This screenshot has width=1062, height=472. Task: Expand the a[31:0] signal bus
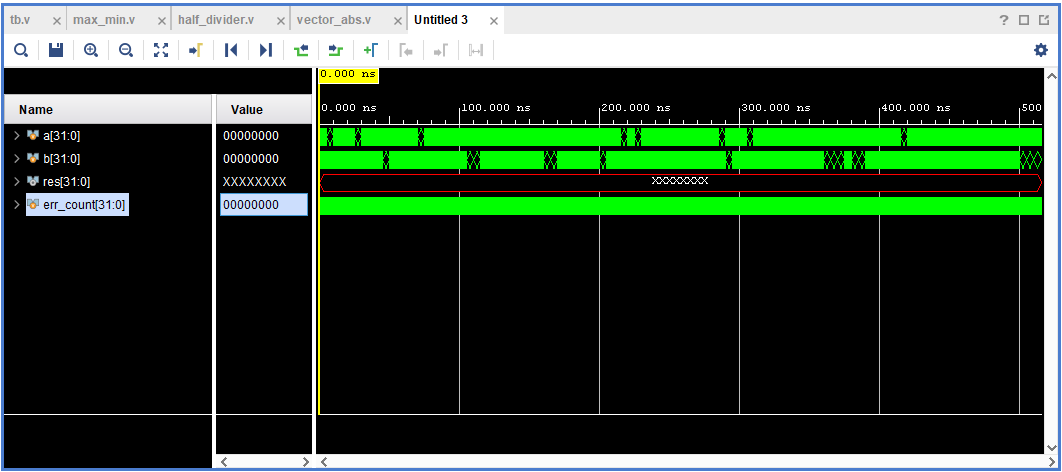pyautogui.click(x=16, y=135)
